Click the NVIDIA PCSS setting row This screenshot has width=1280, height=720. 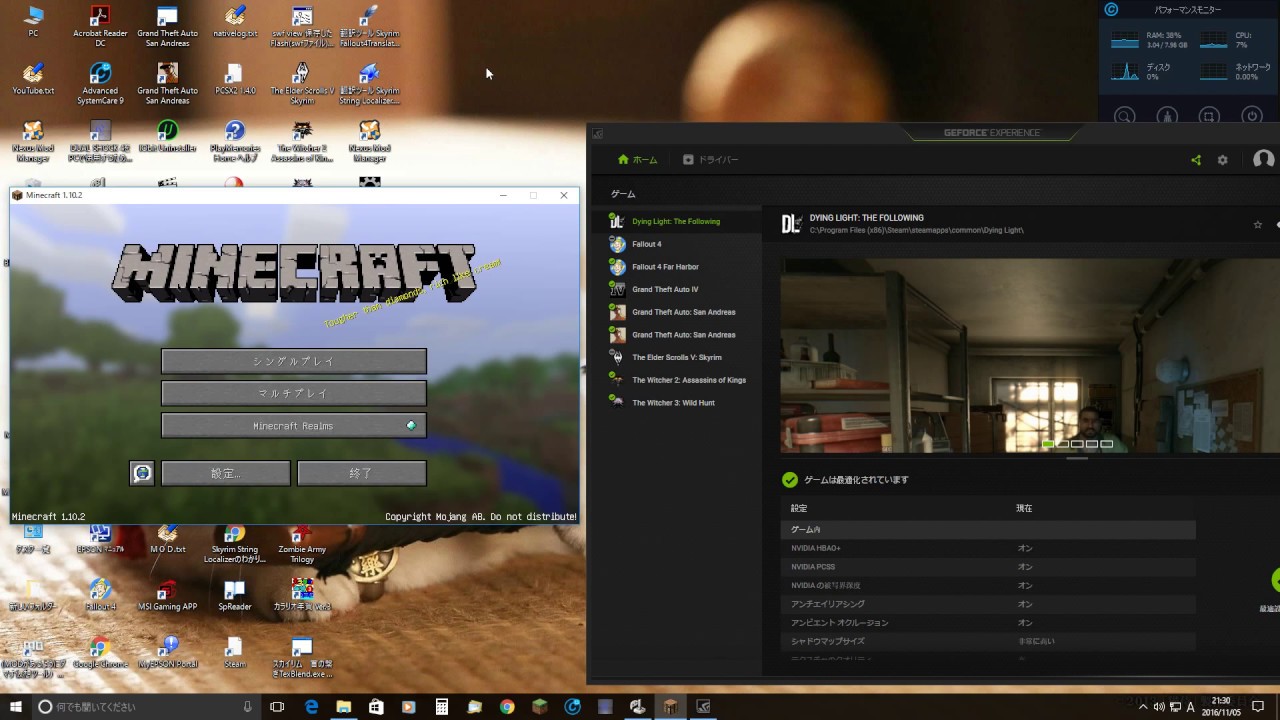coord(988,567)
